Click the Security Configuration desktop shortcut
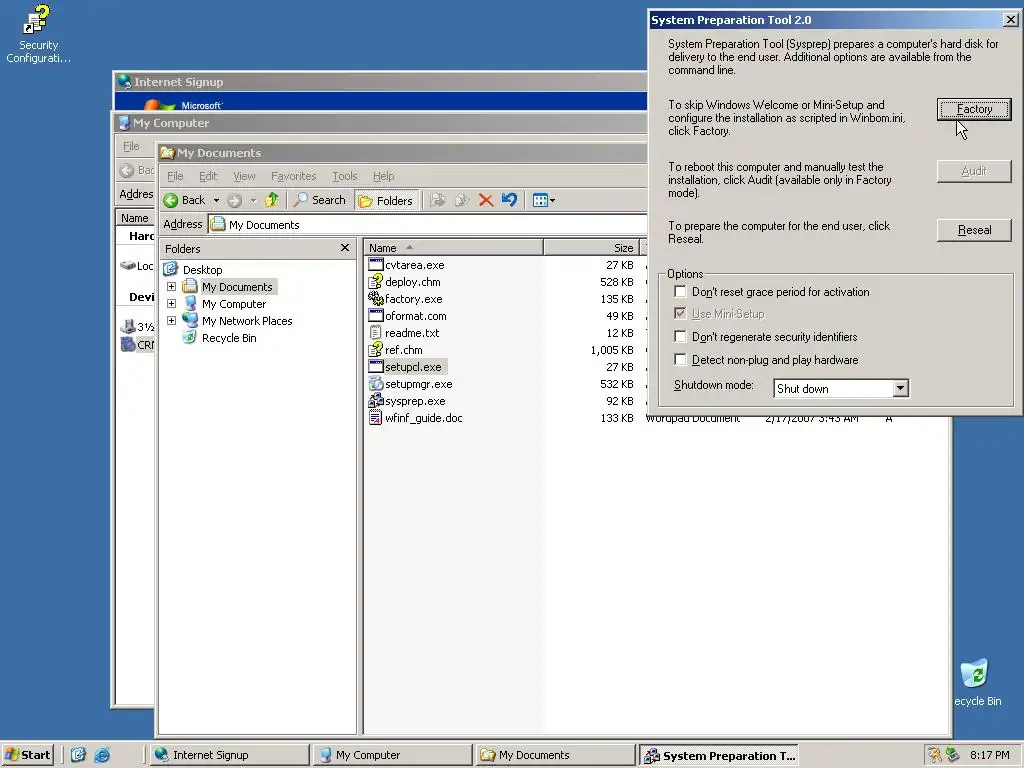1024x768 pixels. pyautogui.click(x=38, y=33)
